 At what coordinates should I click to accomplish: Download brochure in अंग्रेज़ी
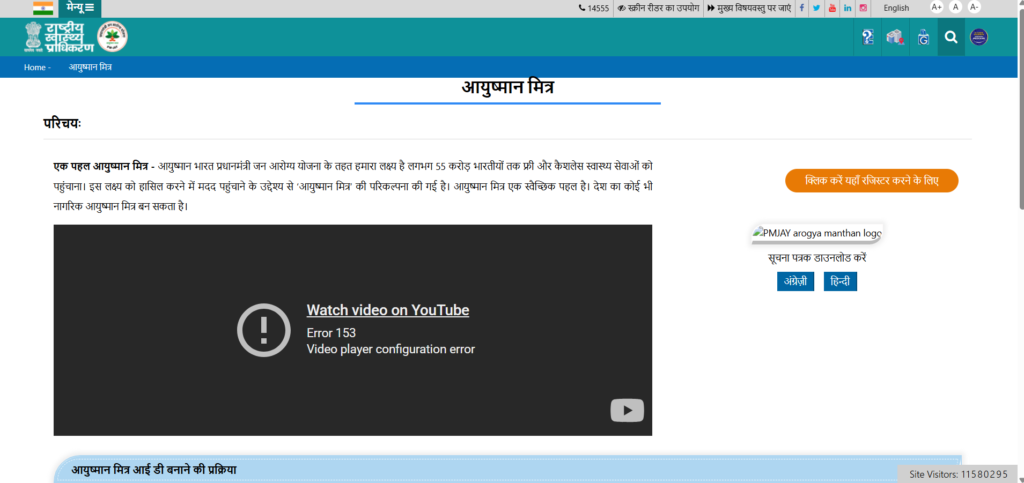795,281
